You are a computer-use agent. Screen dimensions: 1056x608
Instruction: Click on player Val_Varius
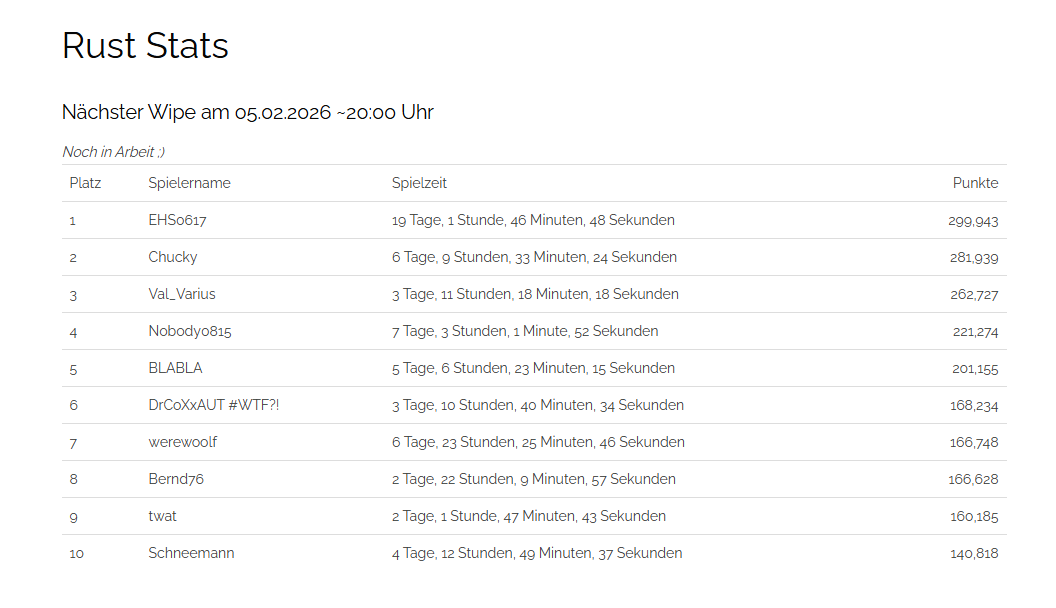(182, 294)
